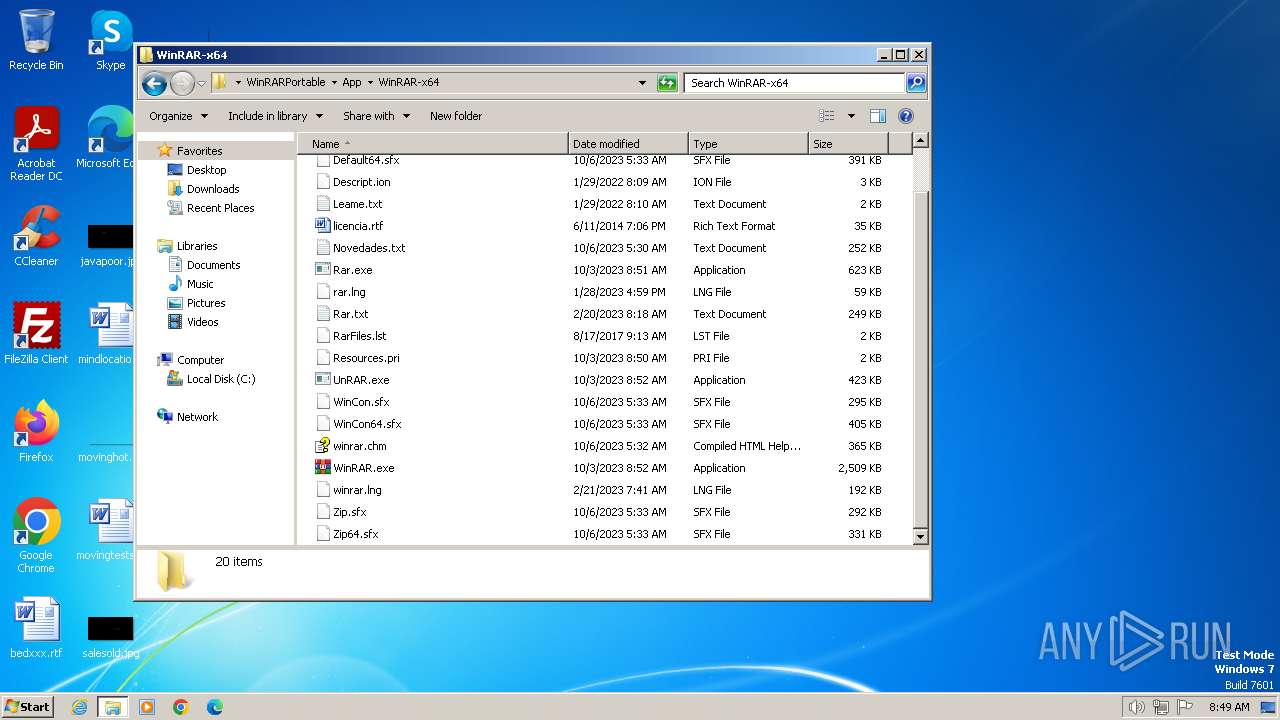Viewport: 1280px width, 720px height.
Task: Click the App breadcrumb segment
Action: (x=352, y=83)
